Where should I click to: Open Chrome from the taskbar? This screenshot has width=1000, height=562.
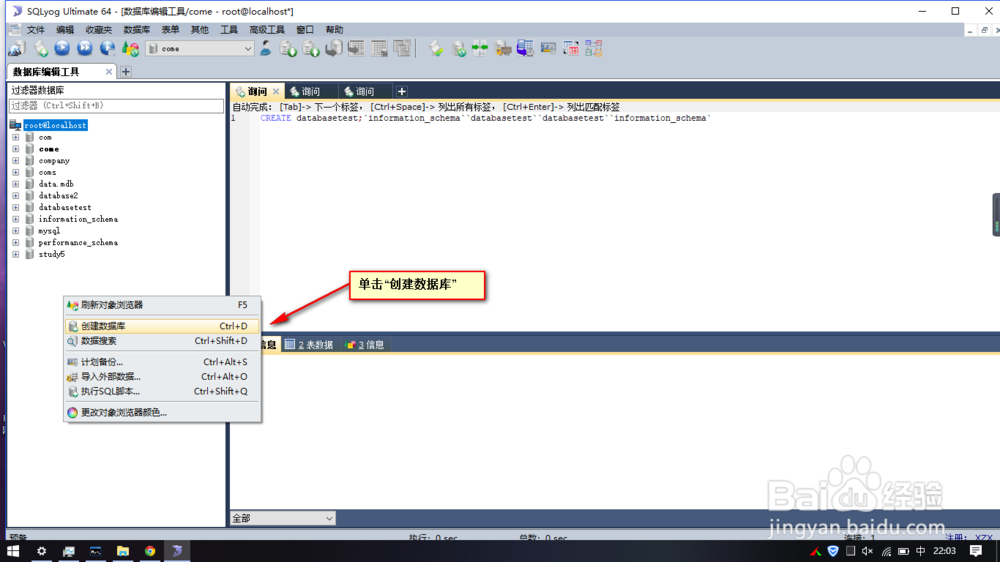point(150,551)
